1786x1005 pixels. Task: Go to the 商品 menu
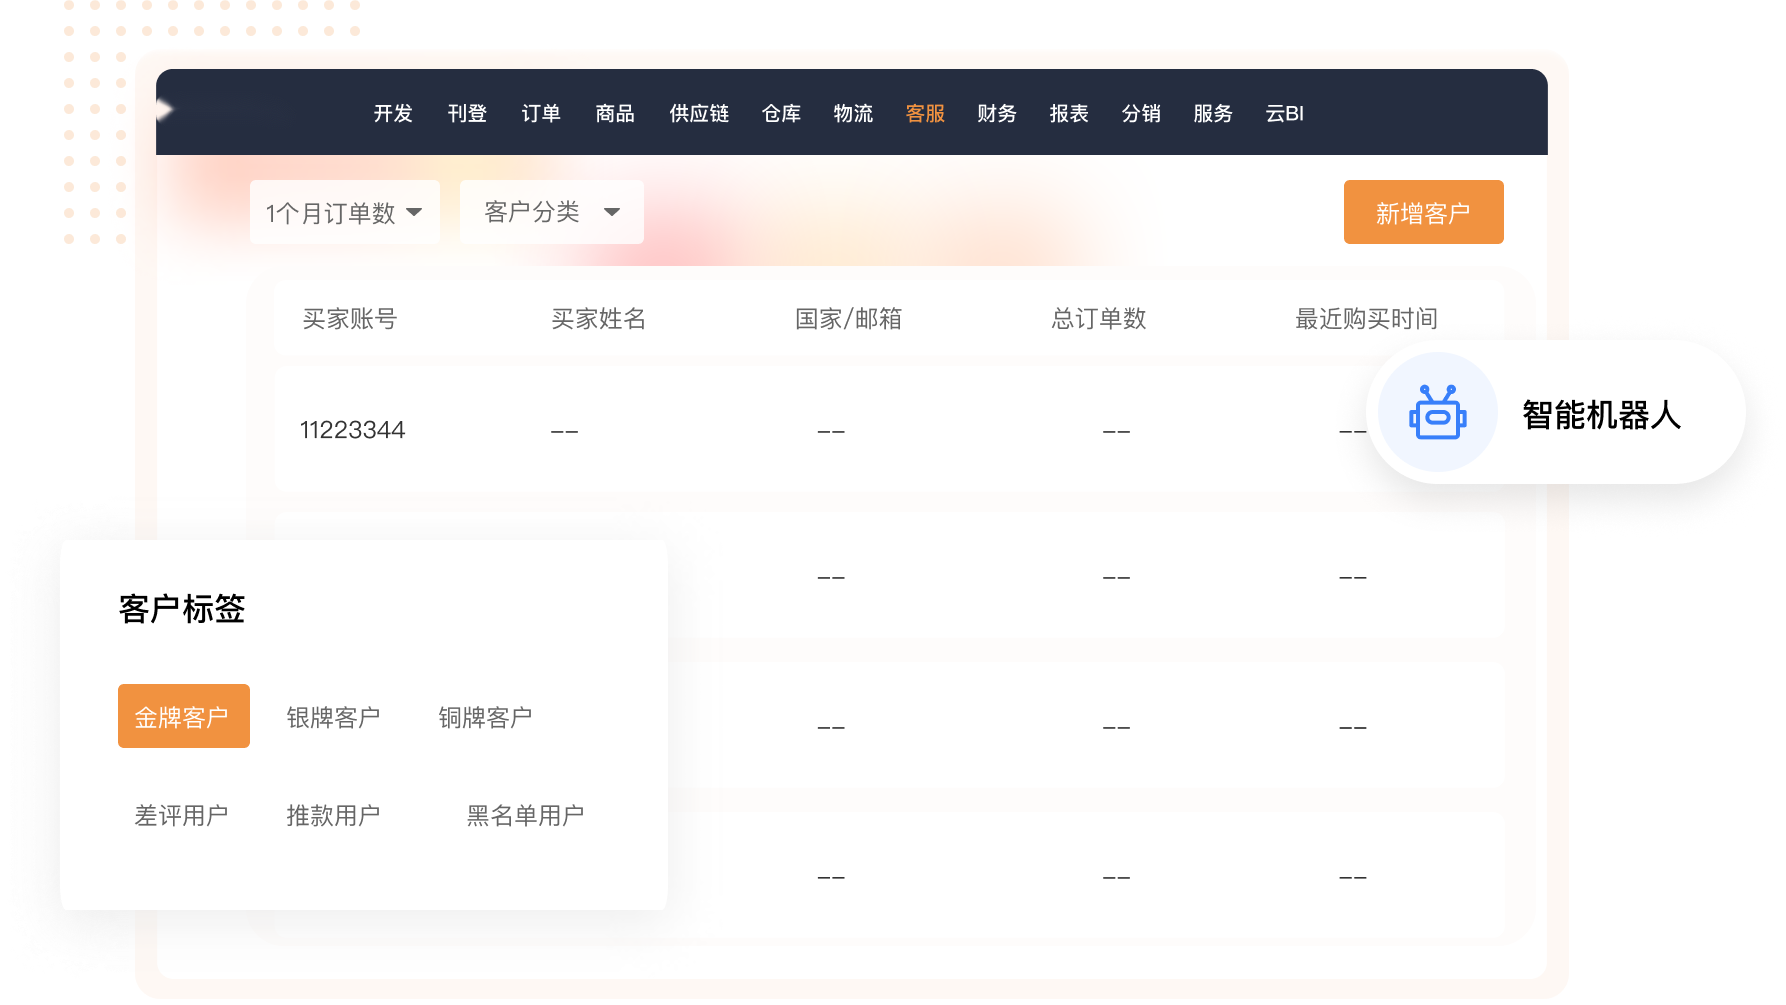pyautogui.click(x=615, y=114)
